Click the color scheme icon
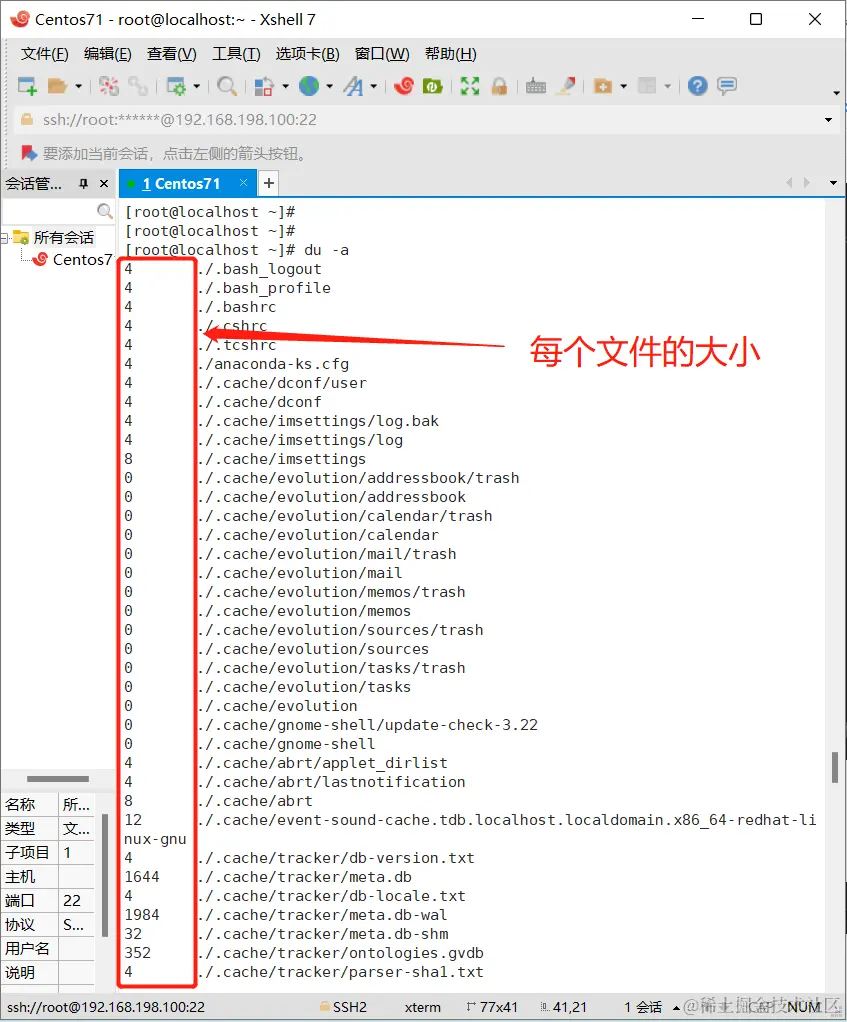The width and height of the screenshot is (847, 1022). tap(264, 85)
